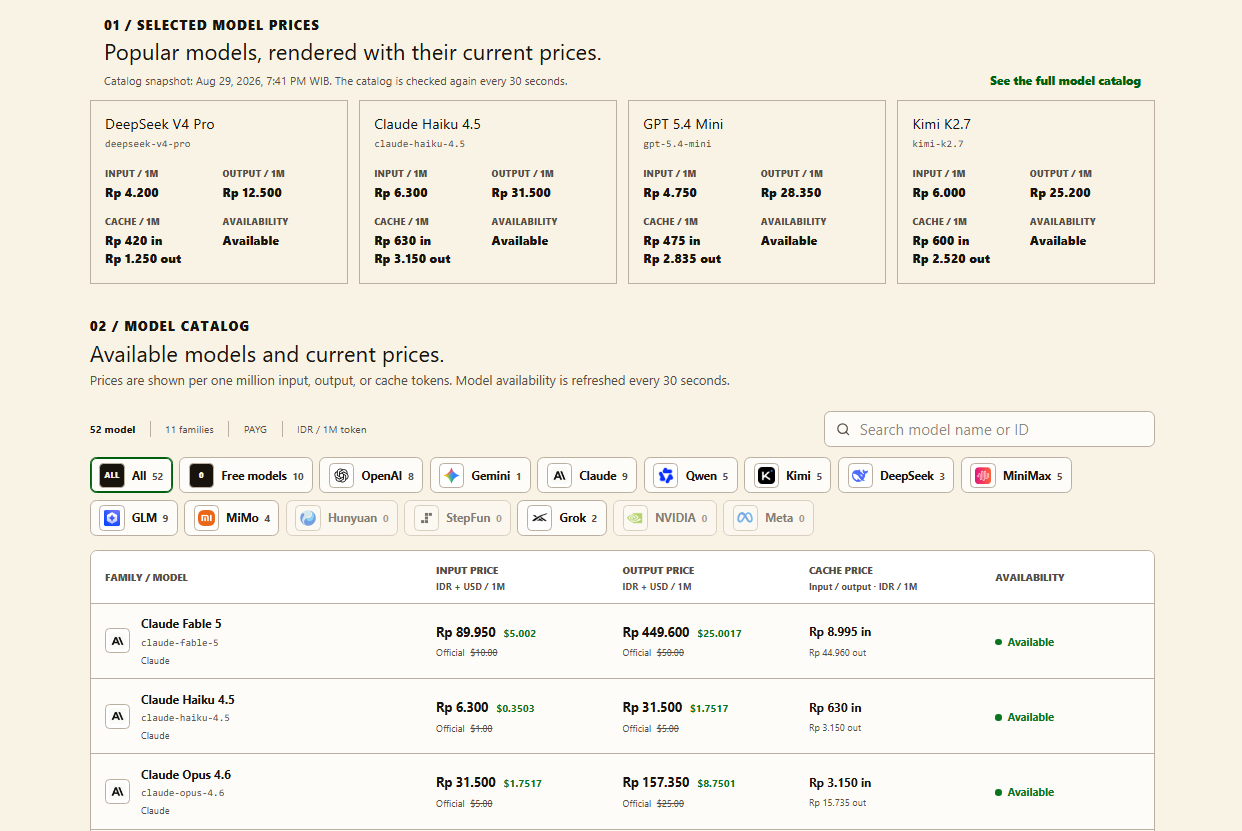Click Available status for Claude Fable 5
The width and height of the screenshot is (1242, 831).
(1025, 642)
